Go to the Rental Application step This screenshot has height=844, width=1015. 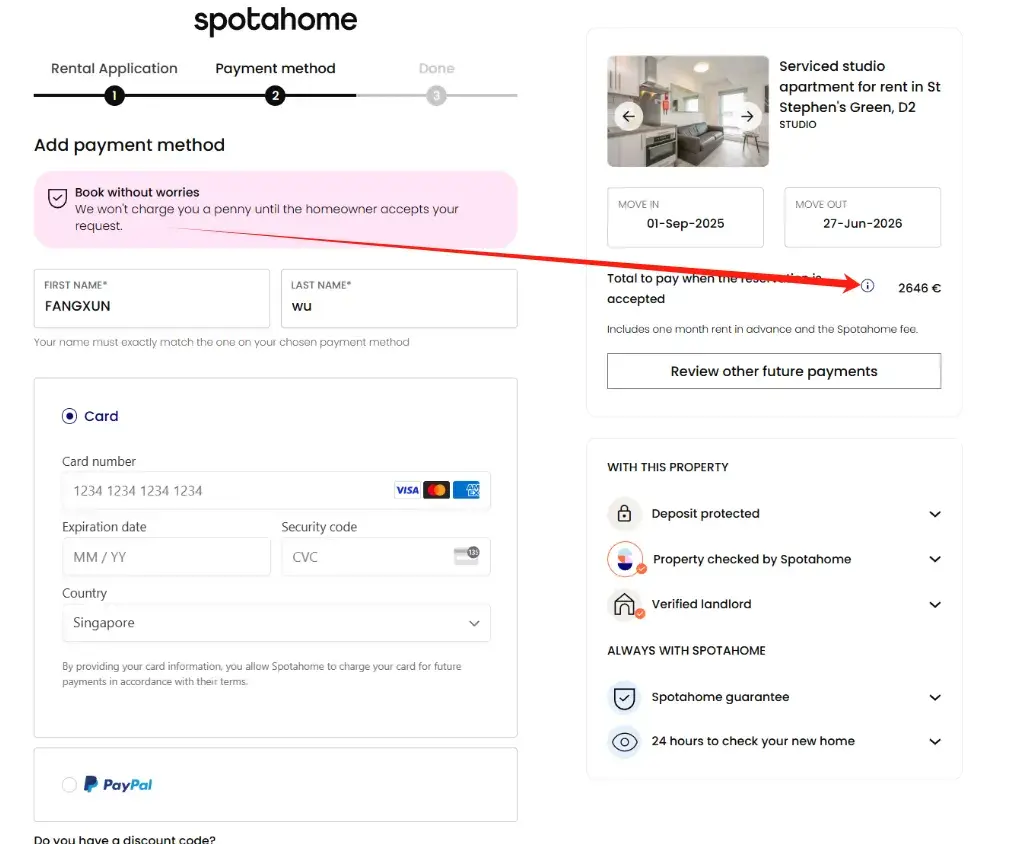(x=114, y=95)
